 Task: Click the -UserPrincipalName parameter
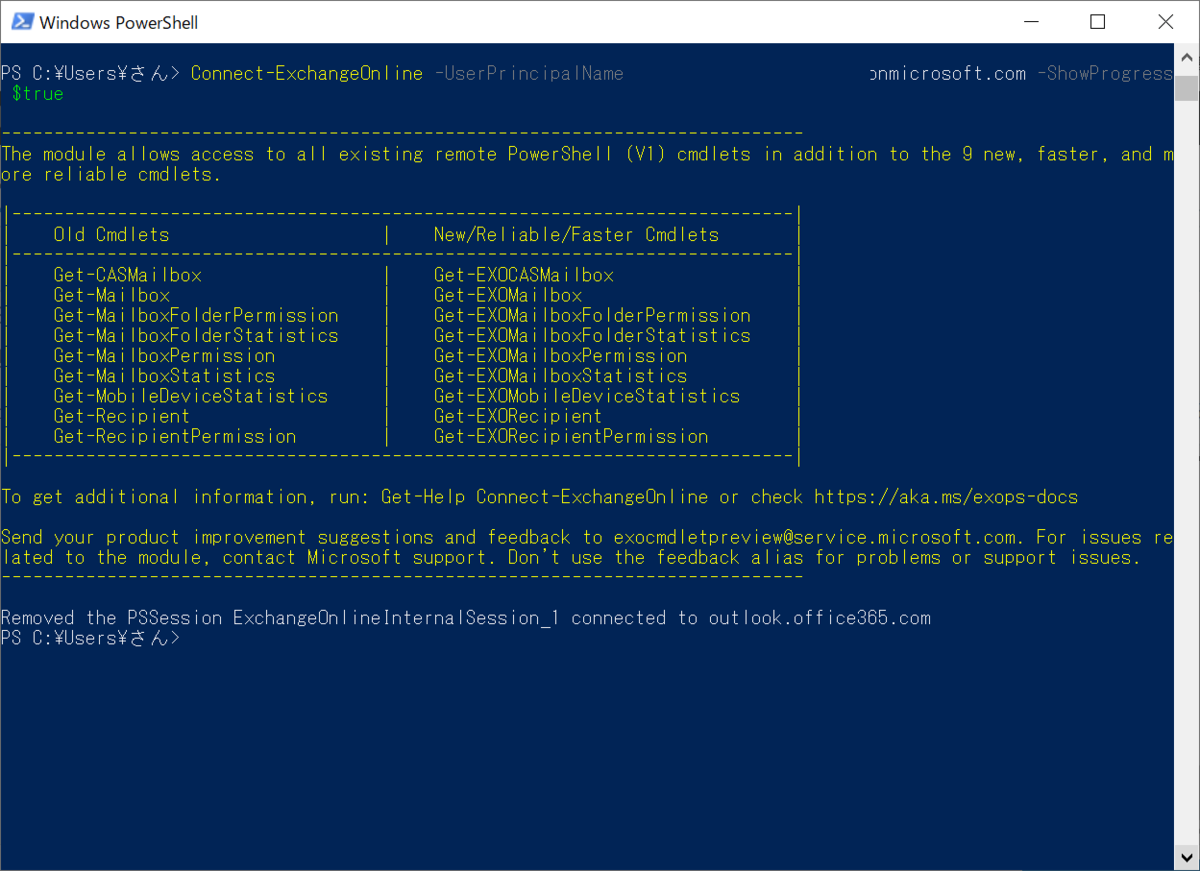pyautogui.click(x=529, y=73)
